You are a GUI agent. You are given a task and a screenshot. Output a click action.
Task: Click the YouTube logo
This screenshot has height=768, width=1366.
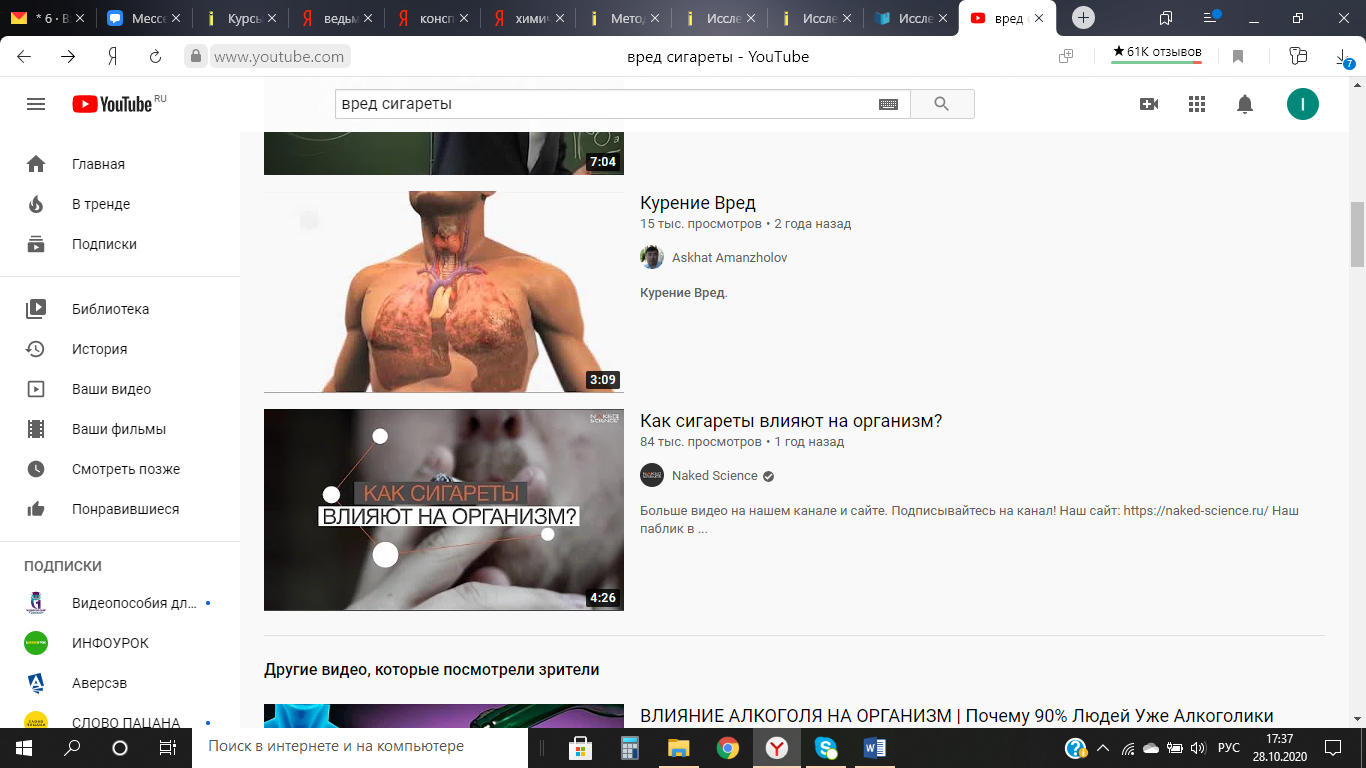click(x=112, y=104)
